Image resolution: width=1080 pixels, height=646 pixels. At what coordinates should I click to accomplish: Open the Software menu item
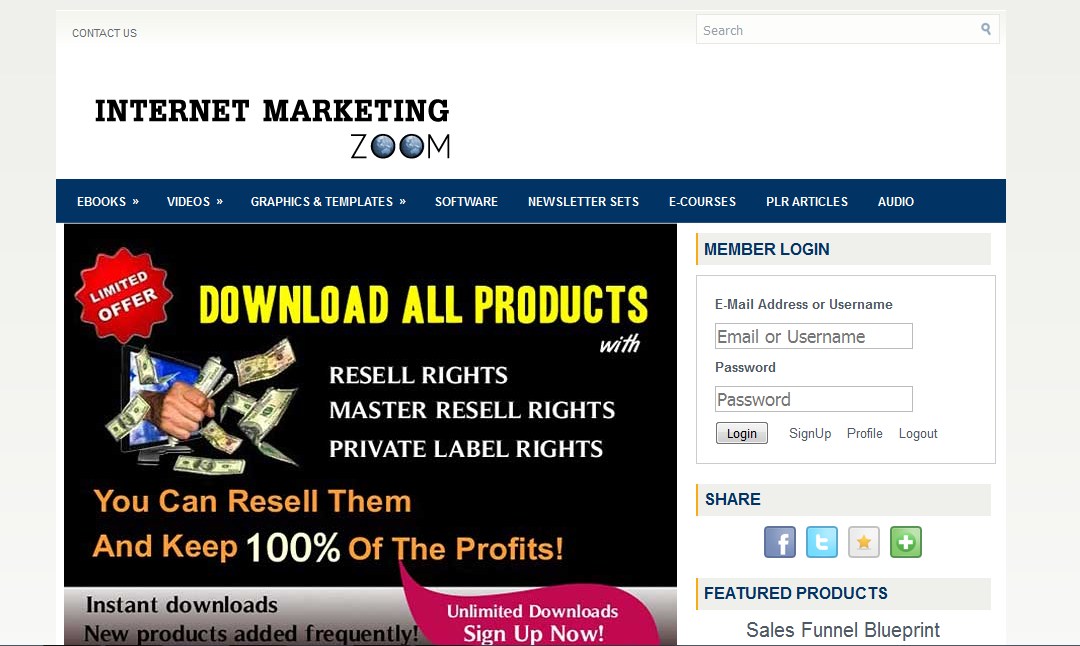(x=466, y=202)
